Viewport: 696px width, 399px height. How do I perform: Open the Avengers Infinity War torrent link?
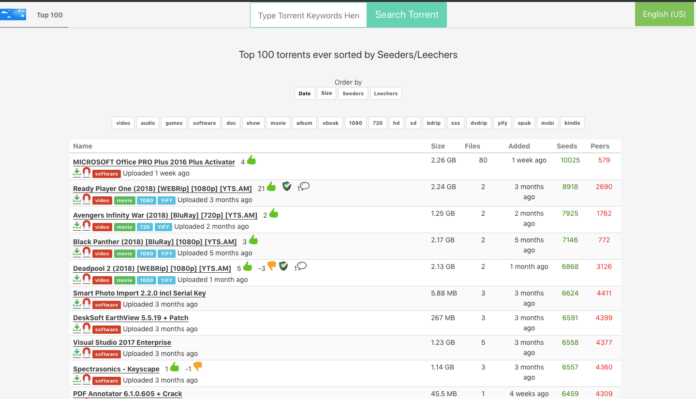[x=165, y=215]
